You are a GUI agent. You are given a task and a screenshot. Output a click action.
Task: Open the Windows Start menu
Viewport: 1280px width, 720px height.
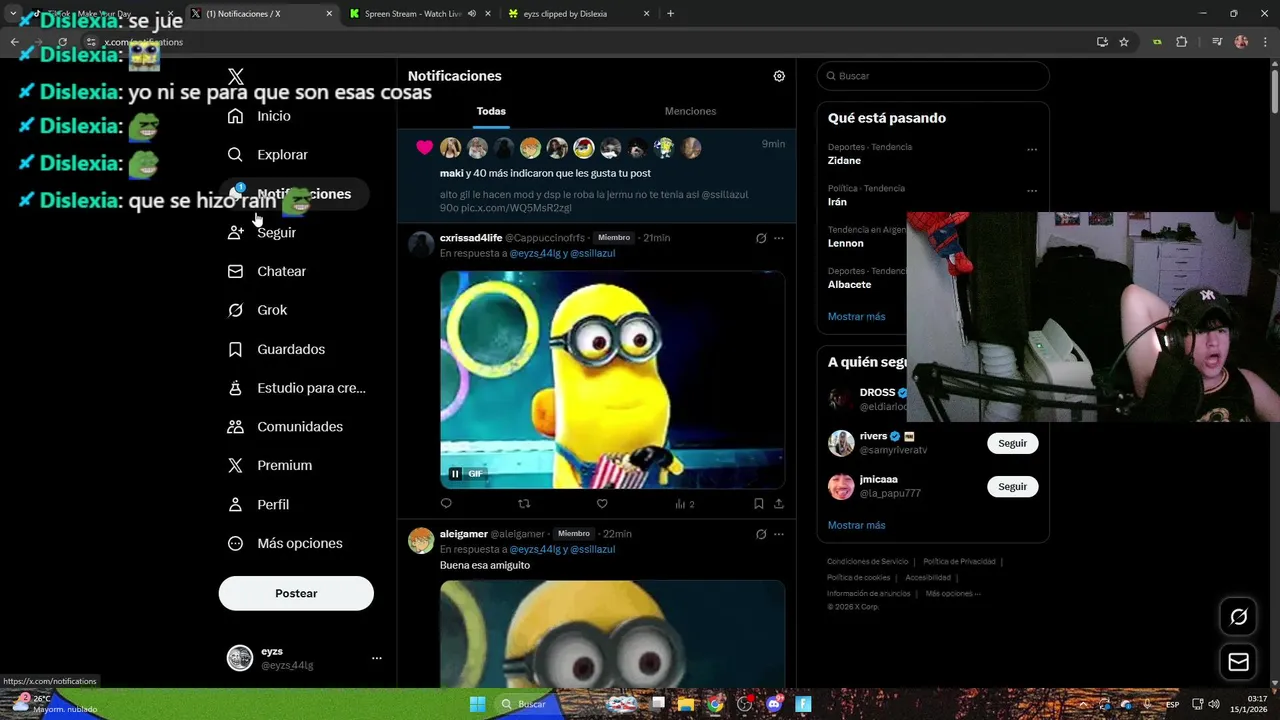pyautogui.click(x=477, y=704)
